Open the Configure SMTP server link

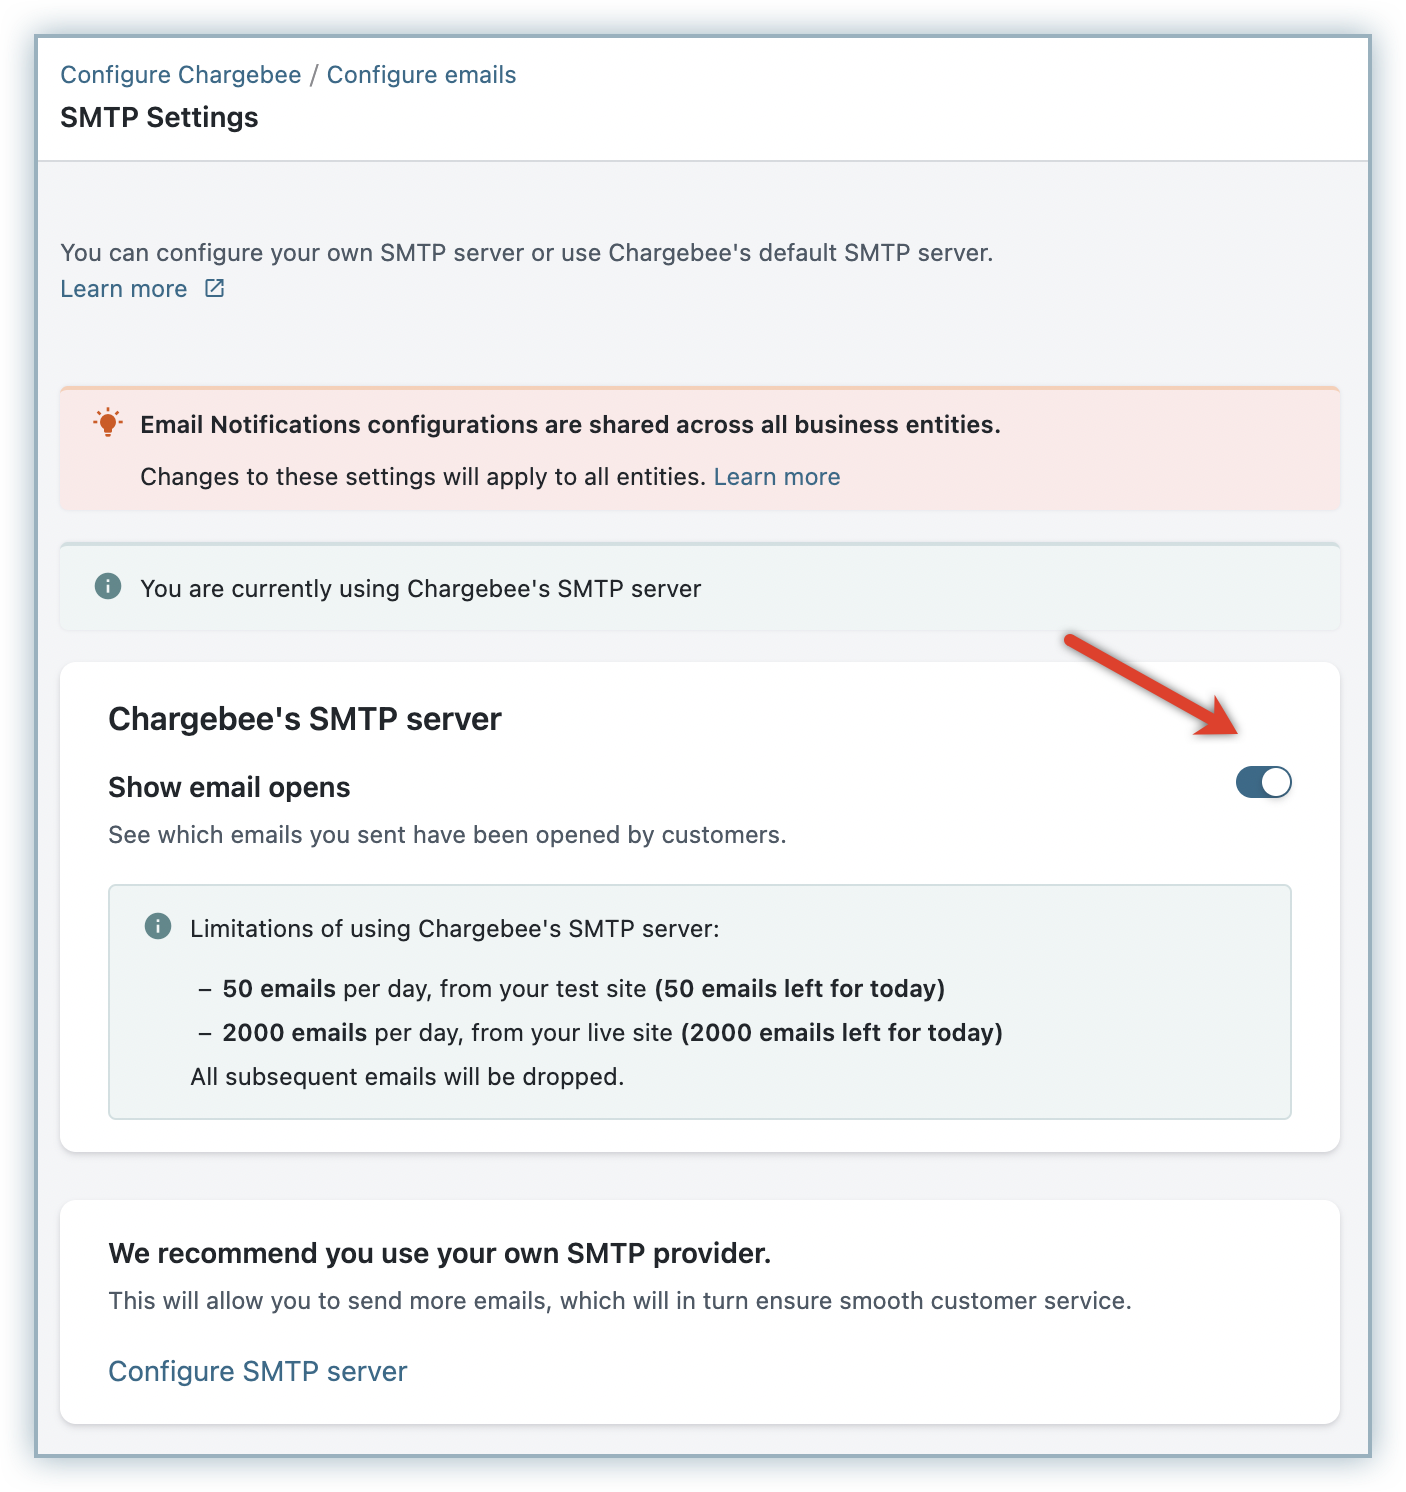coord(257,1371)
